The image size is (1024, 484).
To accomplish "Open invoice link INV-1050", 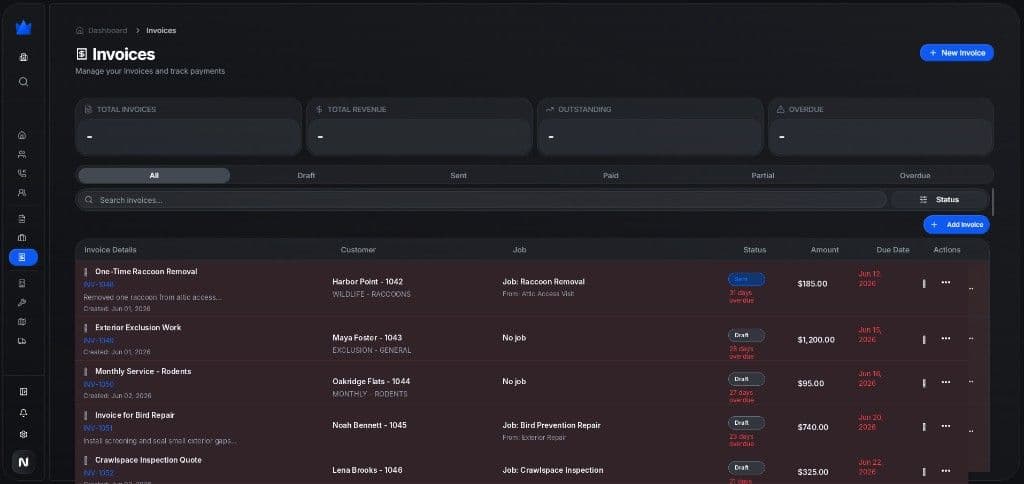I will click(99, 385).
